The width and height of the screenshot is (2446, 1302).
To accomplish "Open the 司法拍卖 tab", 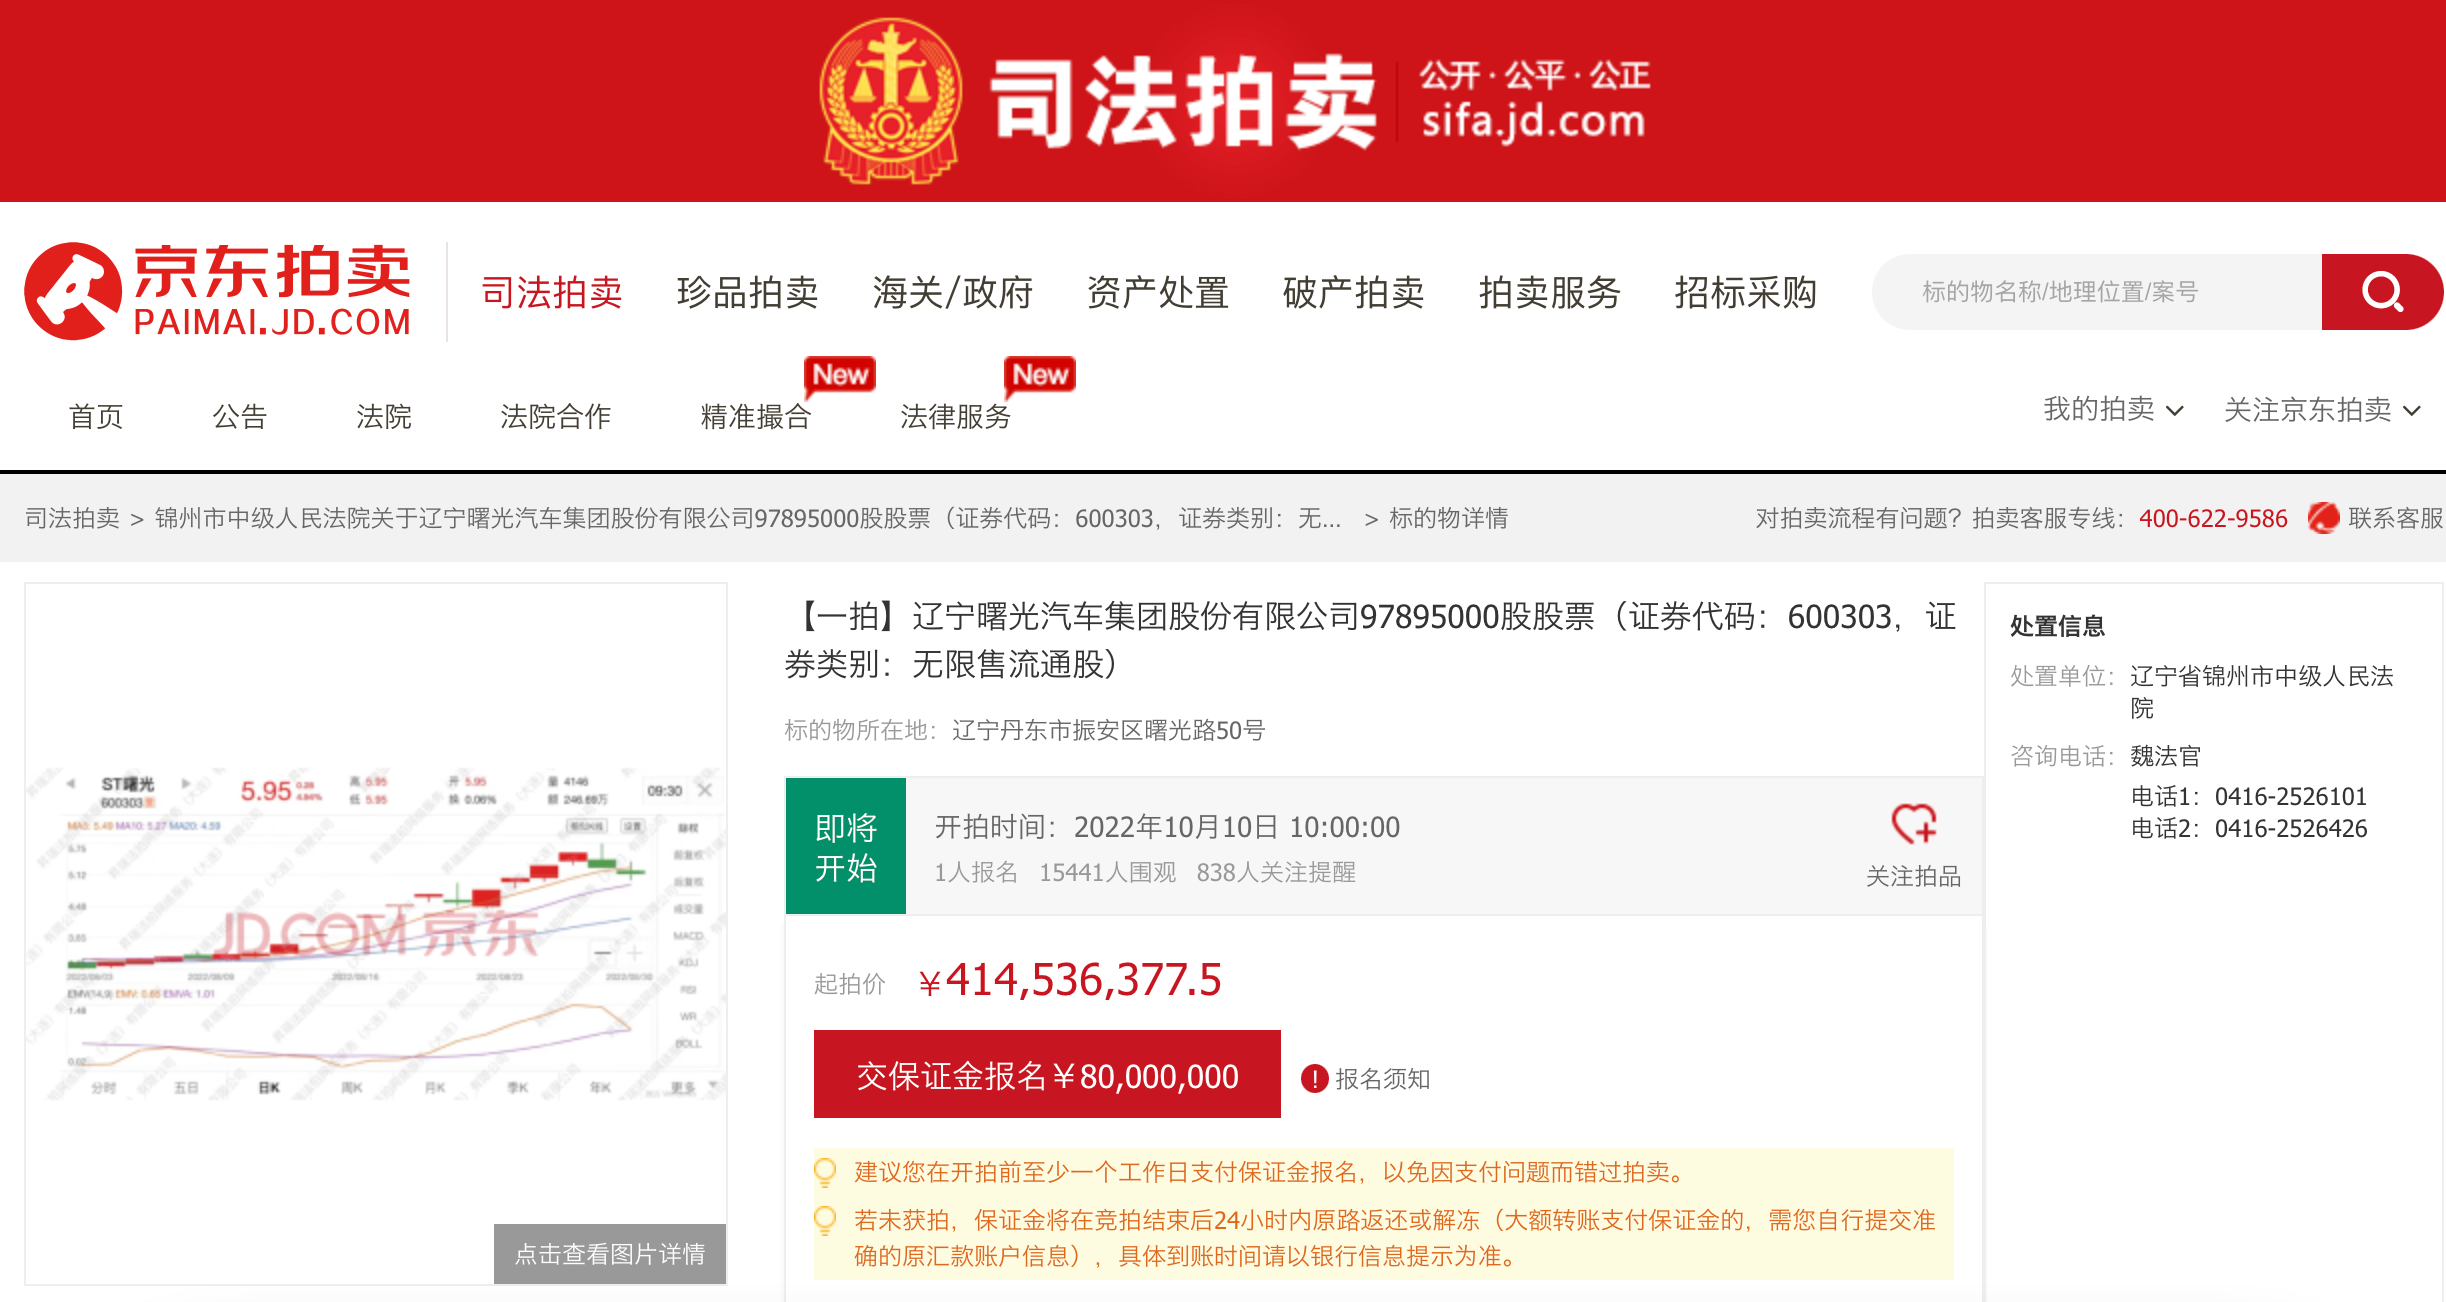I will point(552,292).
